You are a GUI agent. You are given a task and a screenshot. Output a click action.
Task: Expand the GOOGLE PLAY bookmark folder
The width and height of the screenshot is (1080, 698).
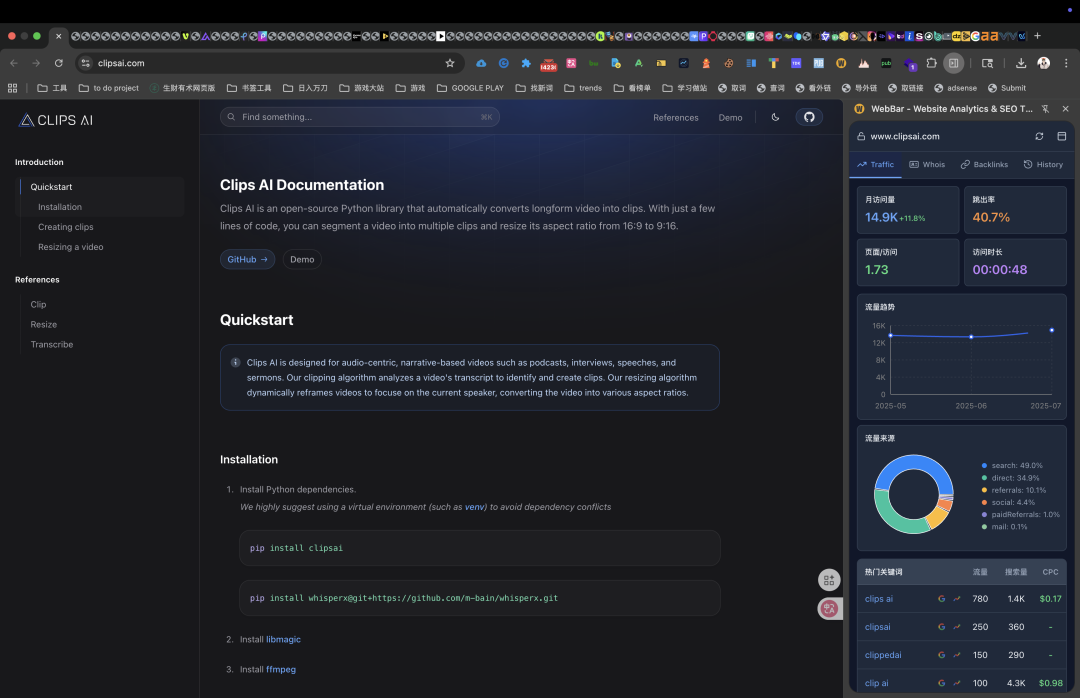470,88
